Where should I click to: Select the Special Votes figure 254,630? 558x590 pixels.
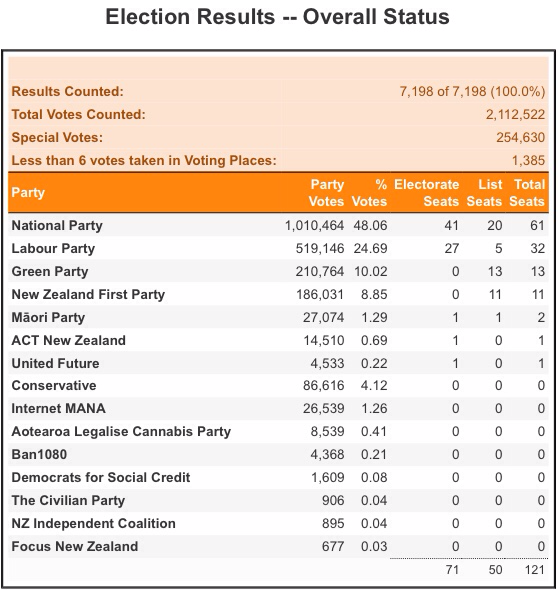(x=520, y=137)
